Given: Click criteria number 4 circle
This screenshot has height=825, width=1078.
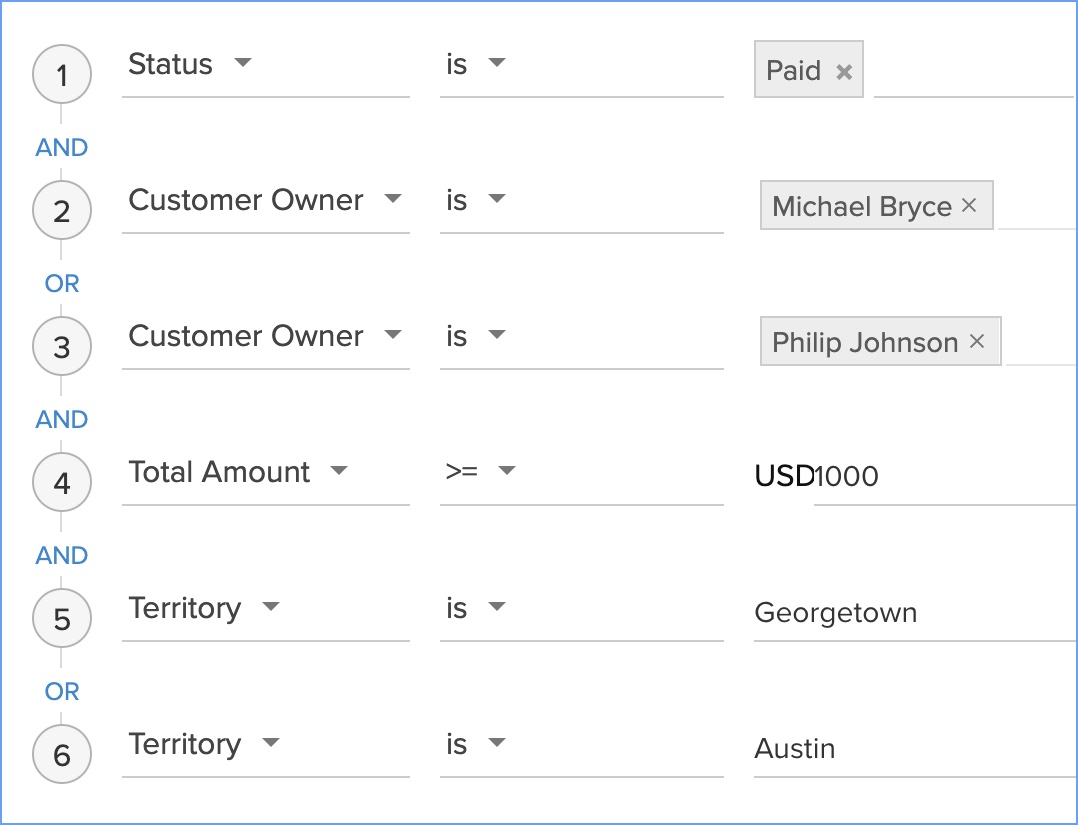Looking at the screenshot, I should [62, 483].
